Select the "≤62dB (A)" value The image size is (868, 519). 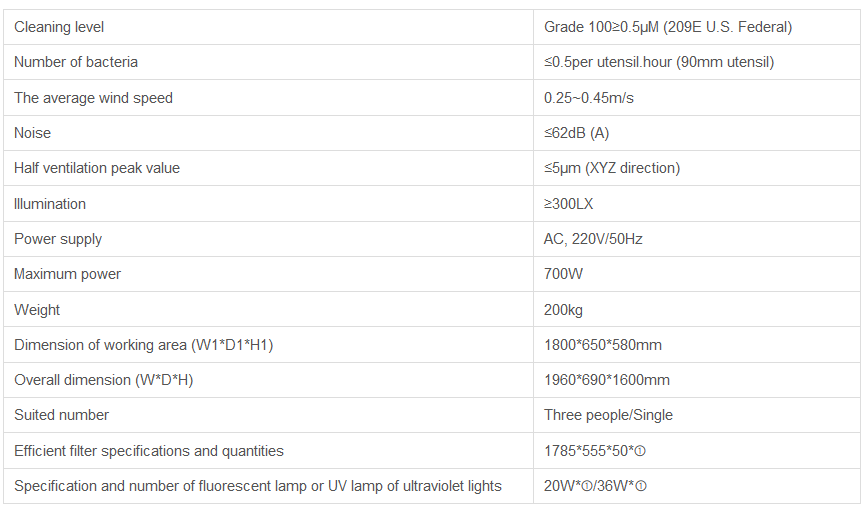[577, 133]
